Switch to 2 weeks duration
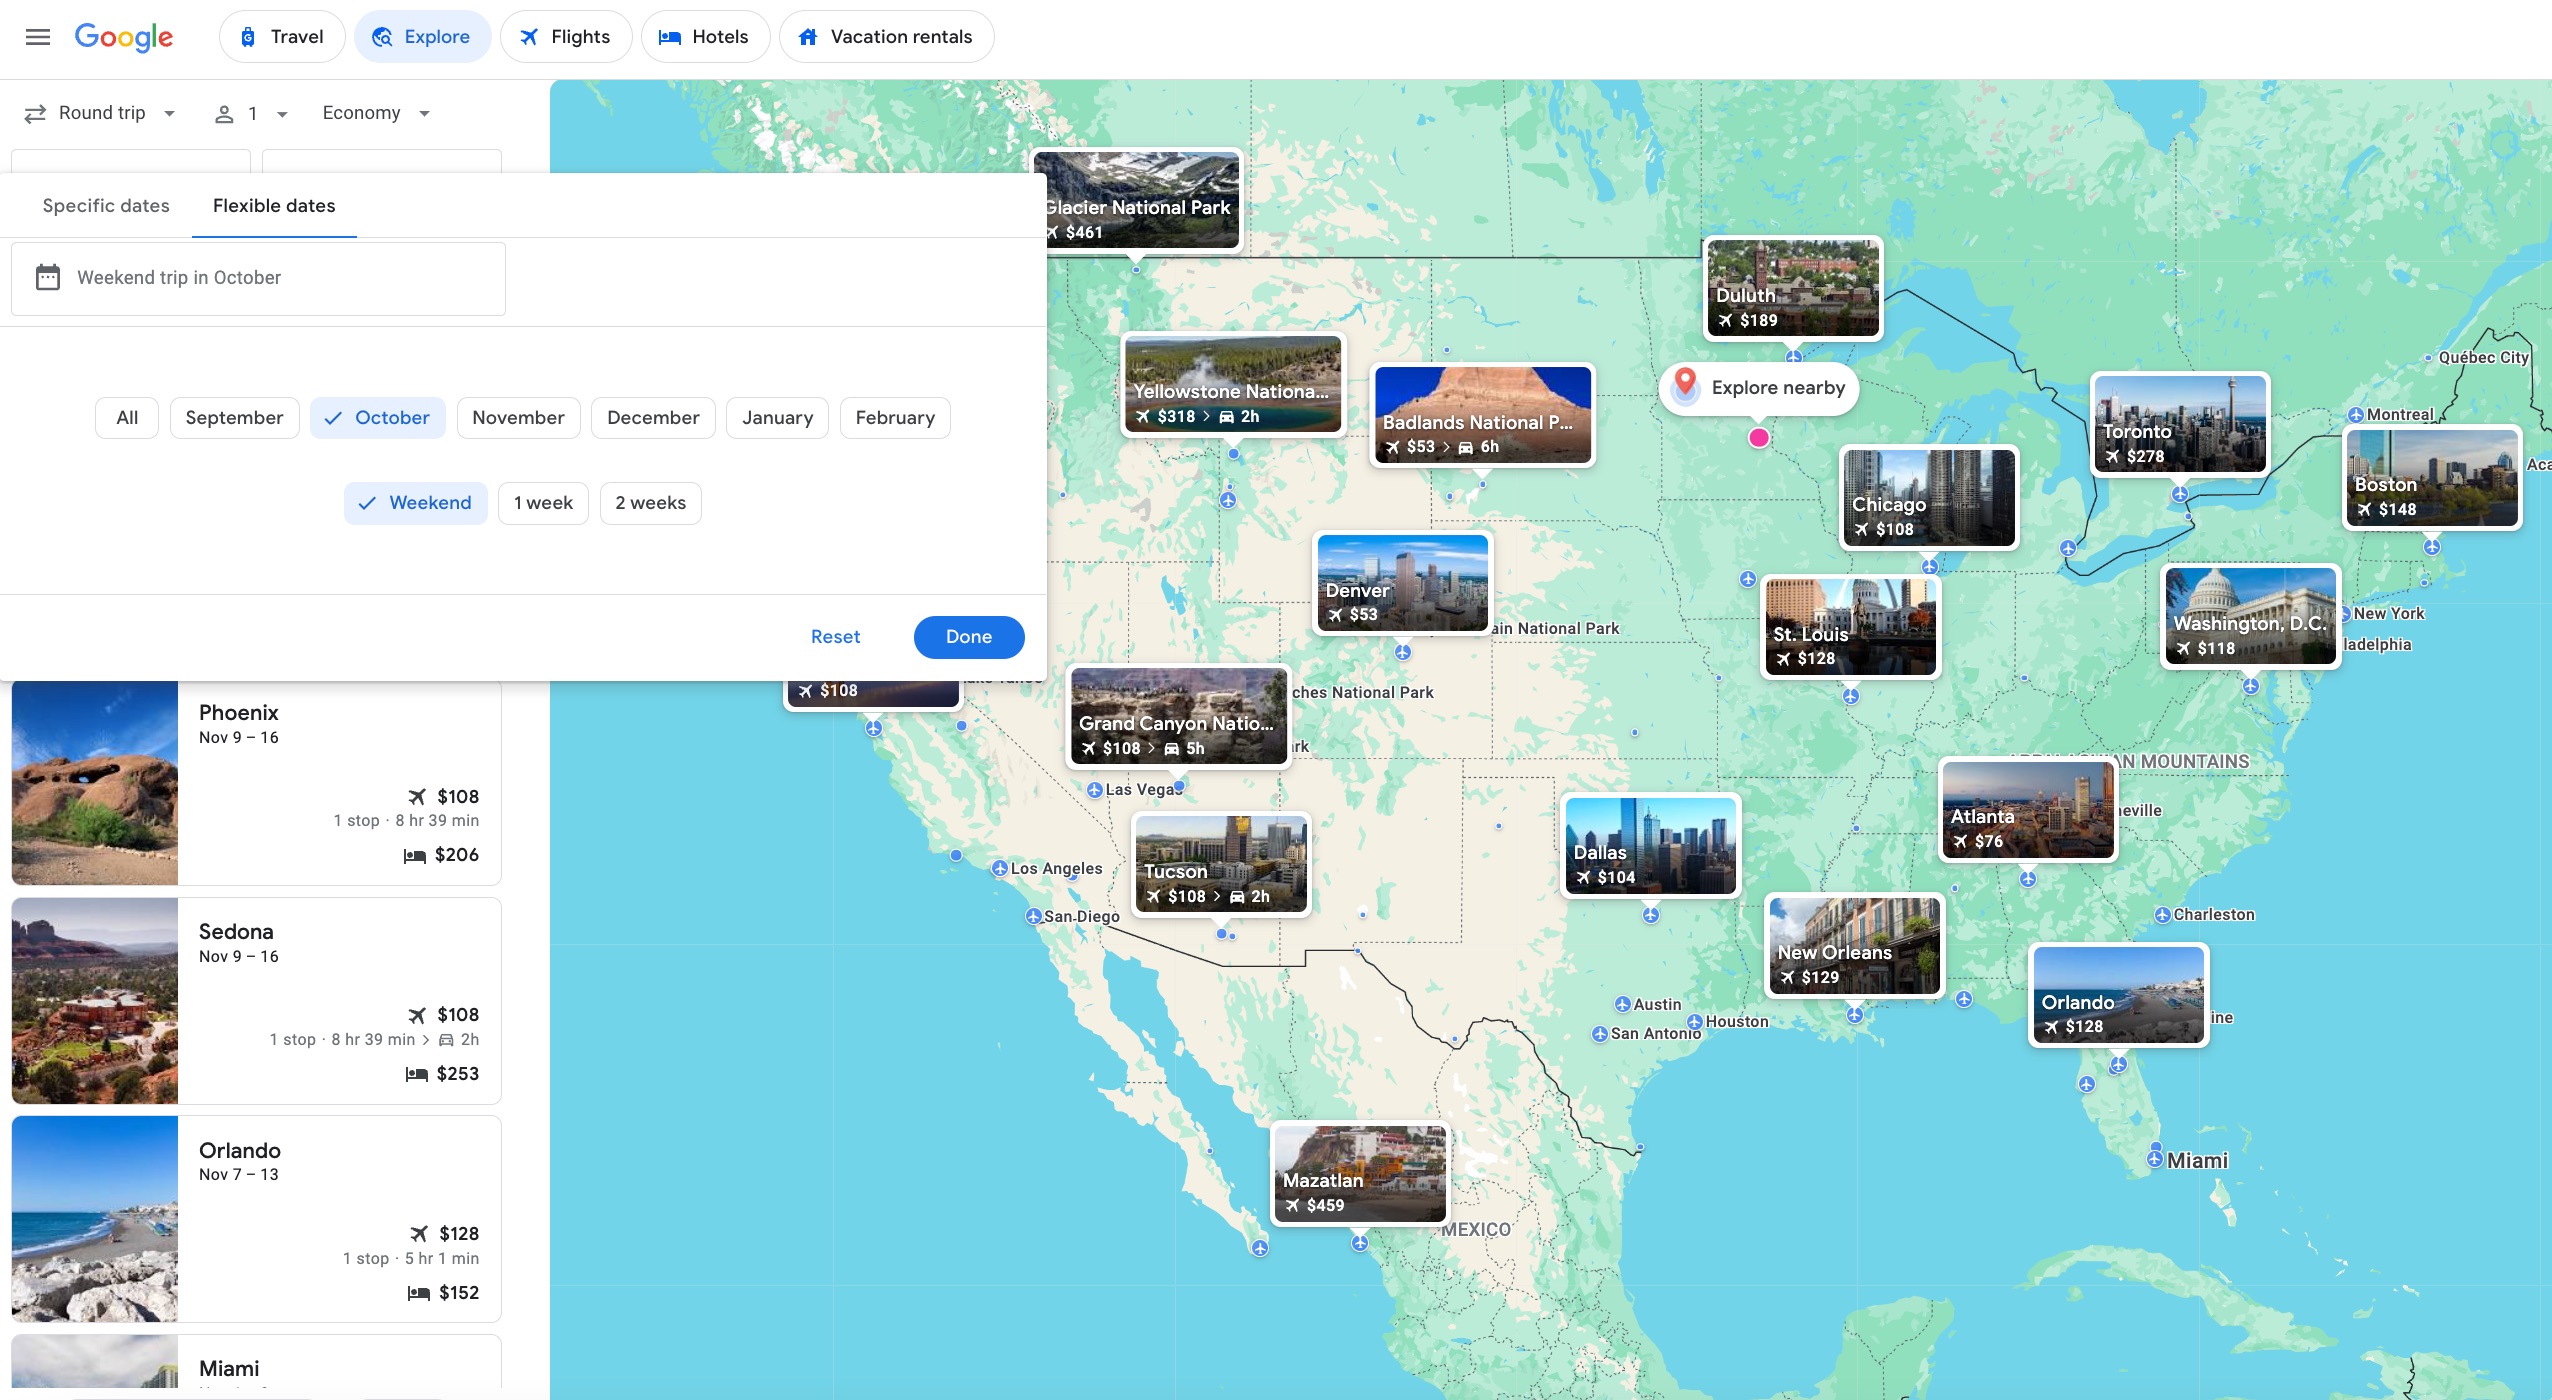The image size is (2552, 1400). (650, 503)
